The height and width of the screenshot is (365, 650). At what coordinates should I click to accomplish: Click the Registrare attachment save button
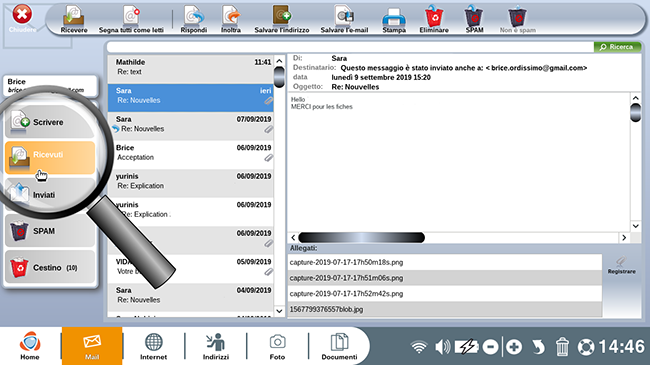click(x=621, y=265)
